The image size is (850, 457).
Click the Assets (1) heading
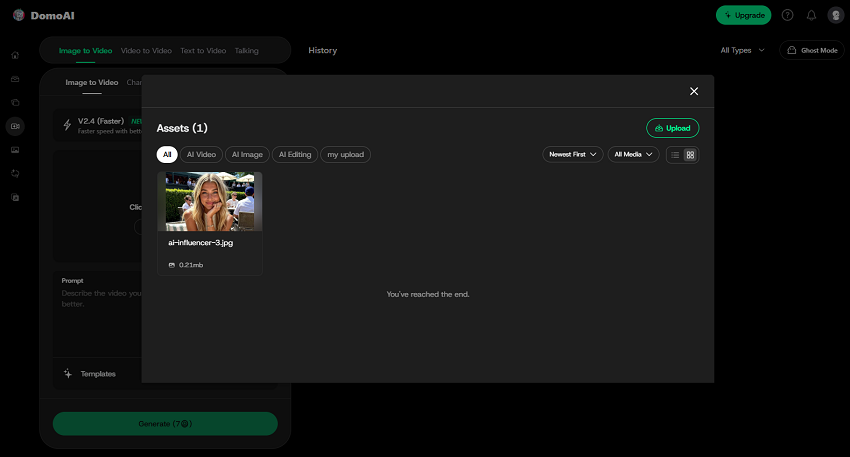(x=182, y=128)
